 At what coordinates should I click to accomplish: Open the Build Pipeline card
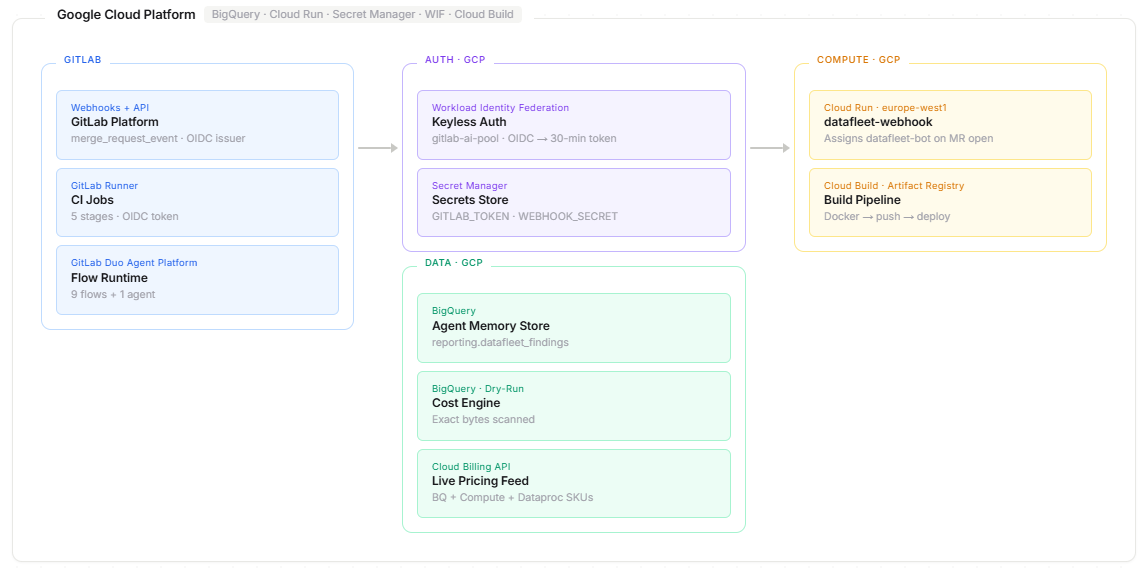point(950,202)
